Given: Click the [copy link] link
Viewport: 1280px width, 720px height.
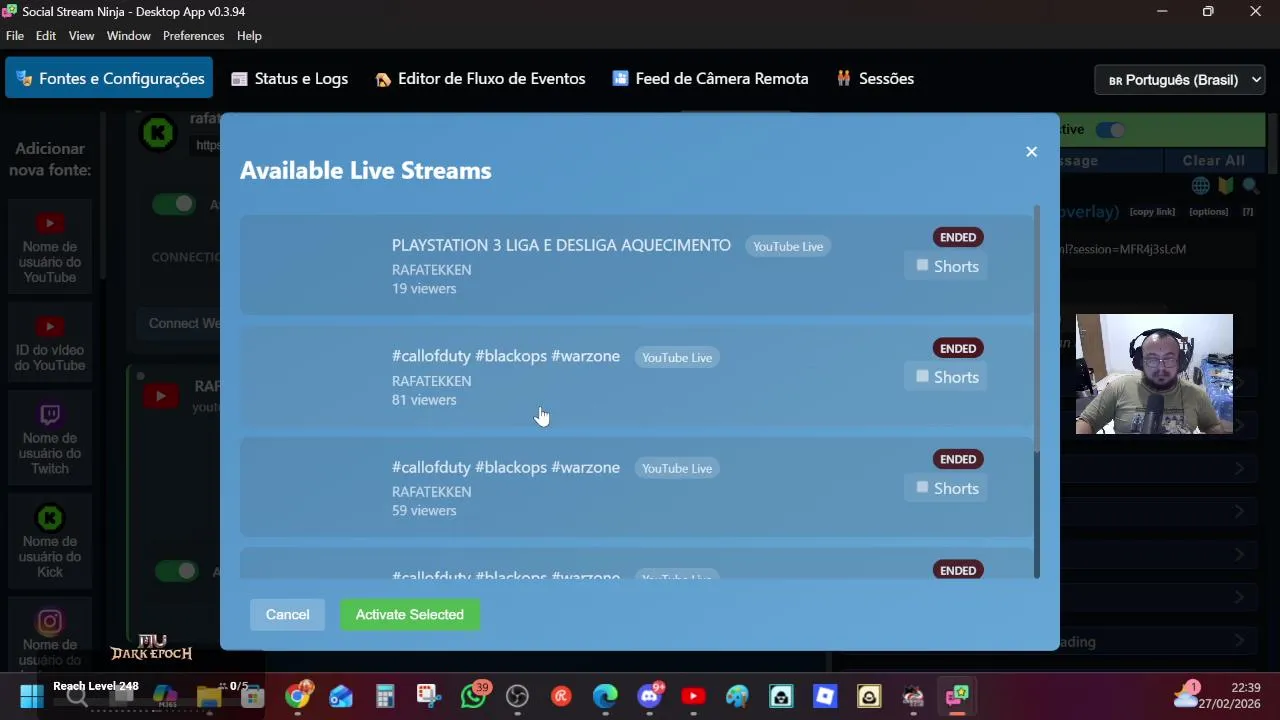Looking at the screenshot, I should (1152, 212).
